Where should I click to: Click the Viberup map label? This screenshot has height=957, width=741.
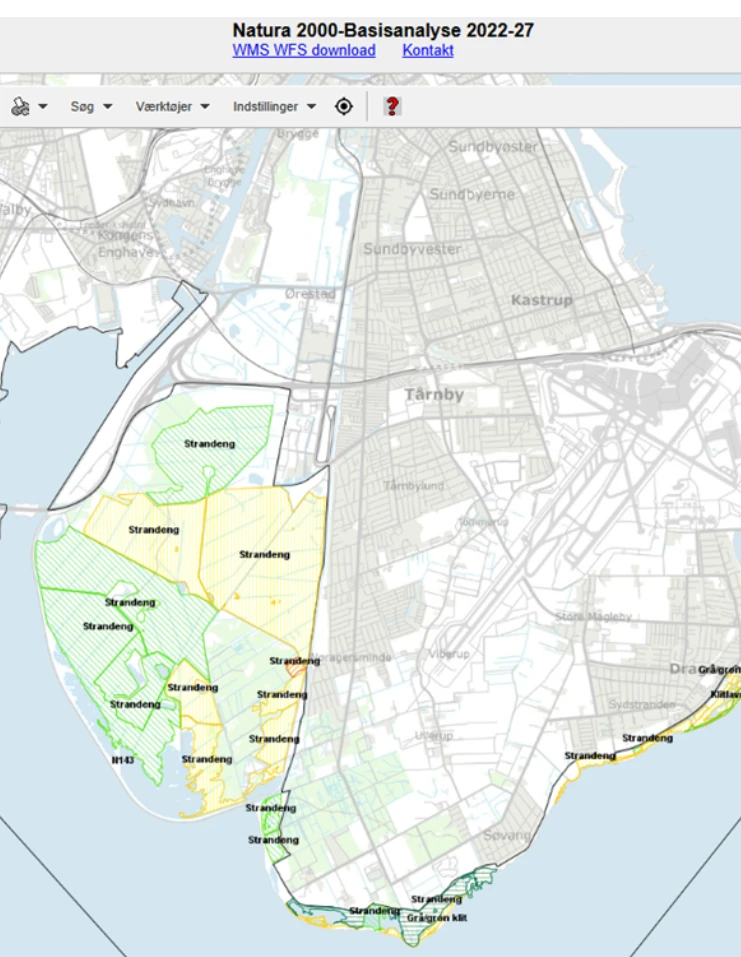click(x=449, y=654)
